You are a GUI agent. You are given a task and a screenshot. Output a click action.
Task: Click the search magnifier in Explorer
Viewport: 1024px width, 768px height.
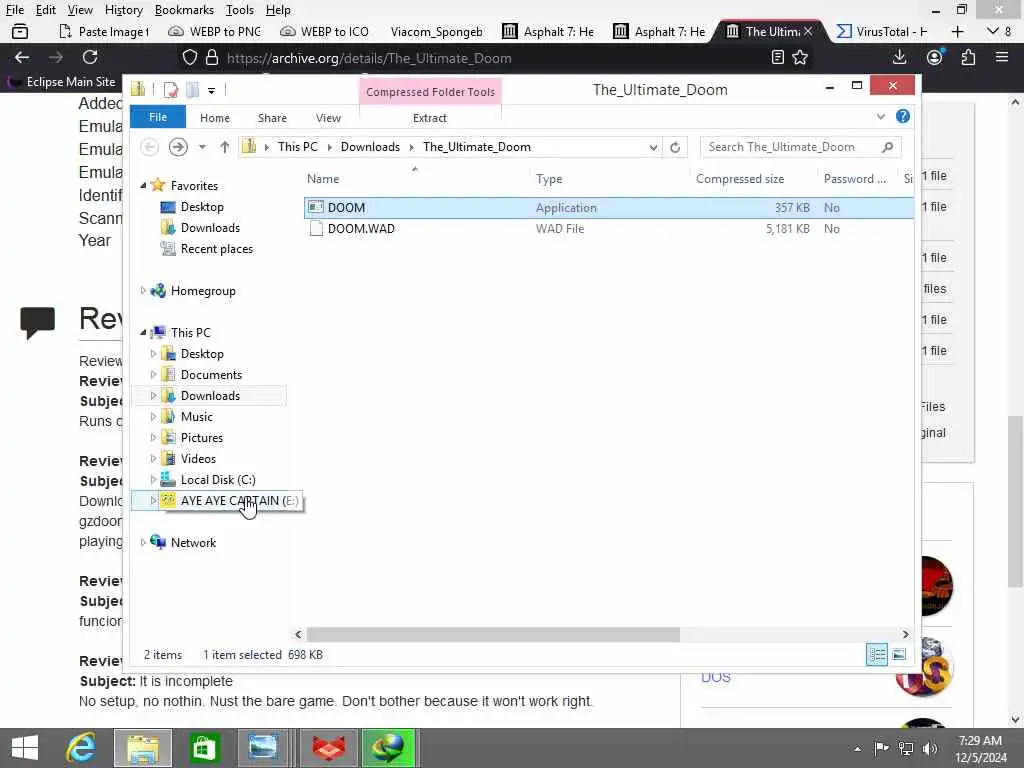coord(887,147)
